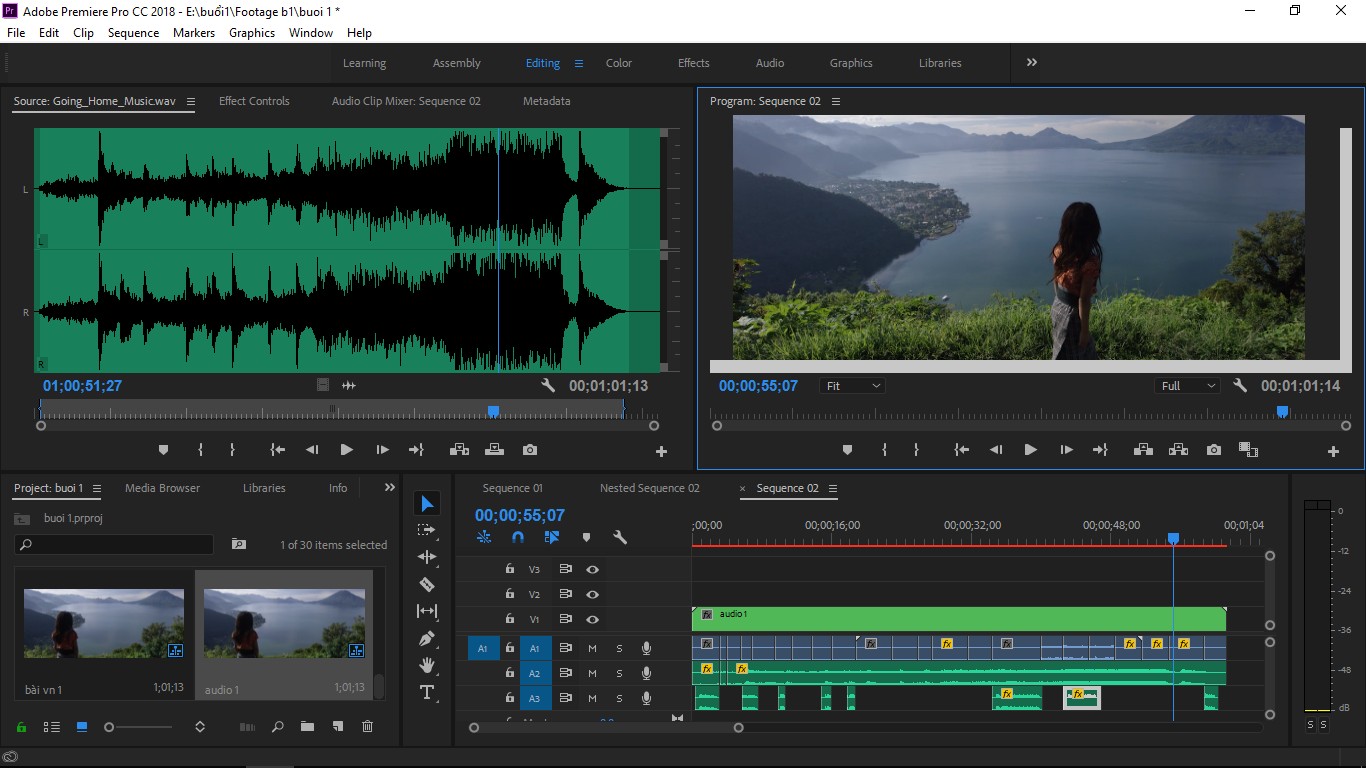Solo audio track A2
1366x768 pixels.
click(619, 674)
